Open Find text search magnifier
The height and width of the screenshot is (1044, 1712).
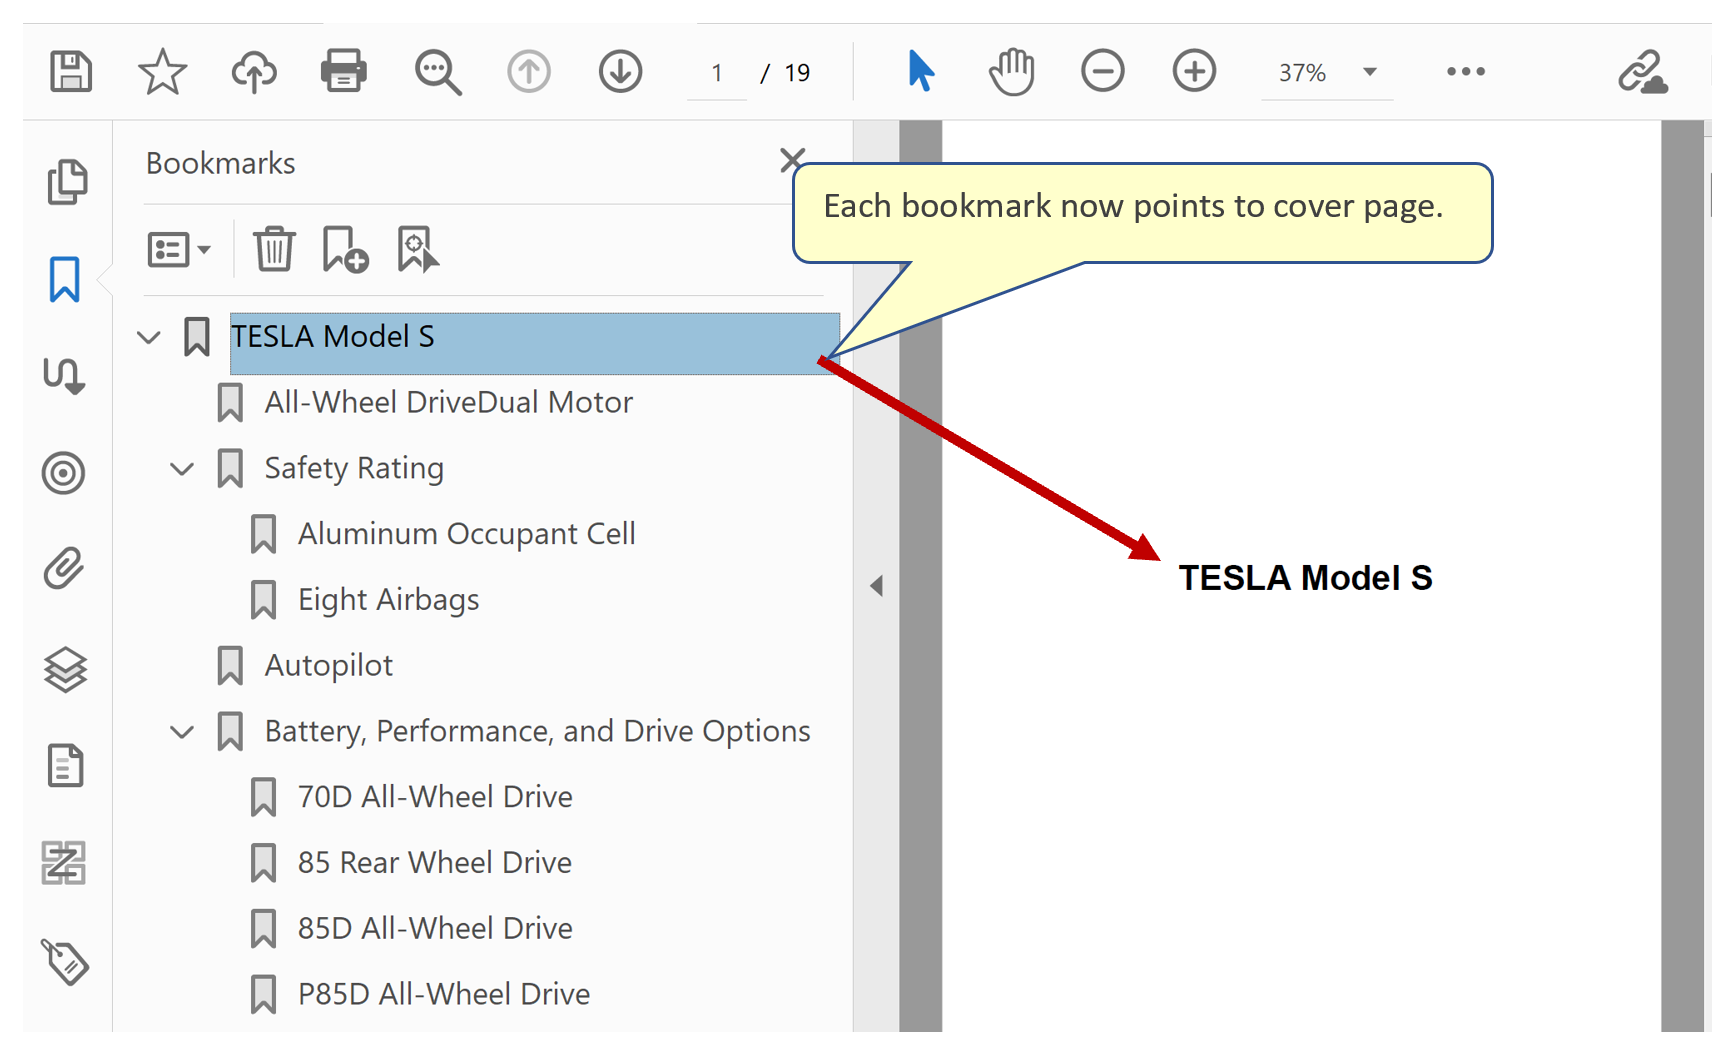click(437, 72)
